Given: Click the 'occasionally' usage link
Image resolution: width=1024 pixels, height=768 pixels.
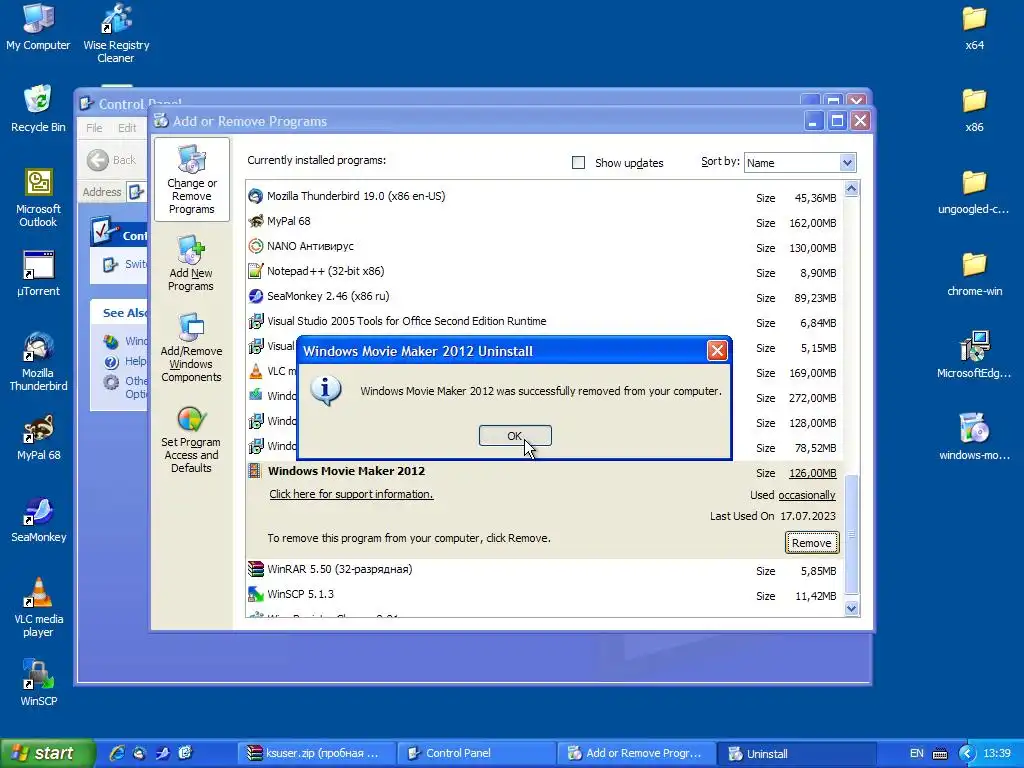Looking at the screenshot, I should (x=807, y=495).
